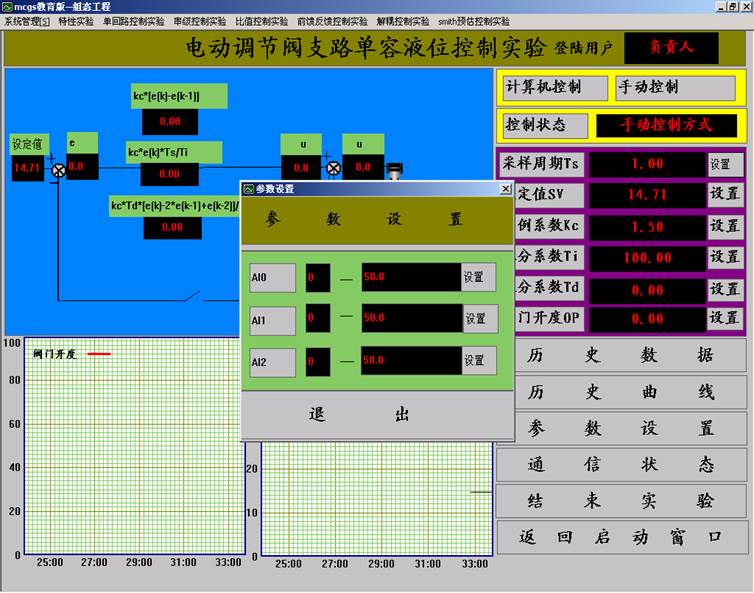Viewport: 754px width, 593px height.
Task: Open the 系统管理 menu
Action: [x=26, y=21]
